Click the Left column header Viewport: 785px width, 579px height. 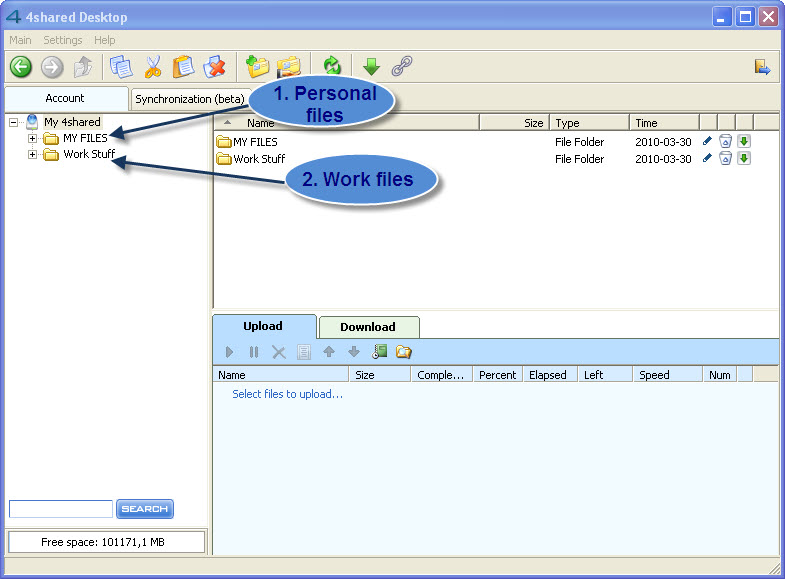(x=605, y=375)
